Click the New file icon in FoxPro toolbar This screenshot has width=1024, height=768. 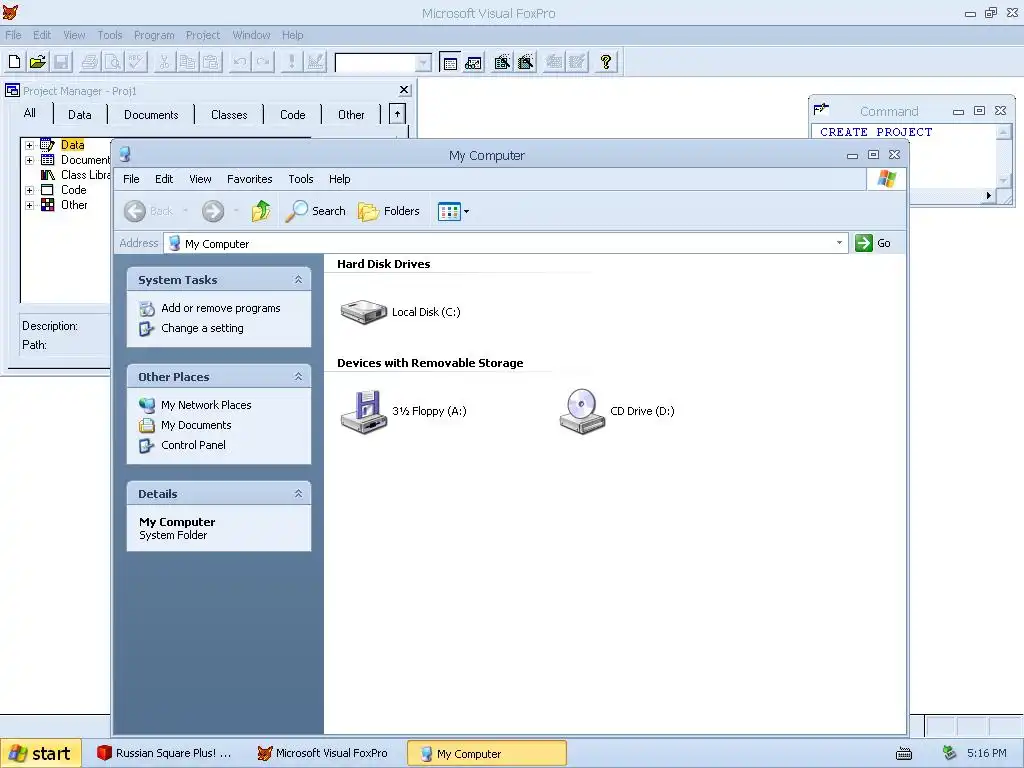tap(14, 62)
